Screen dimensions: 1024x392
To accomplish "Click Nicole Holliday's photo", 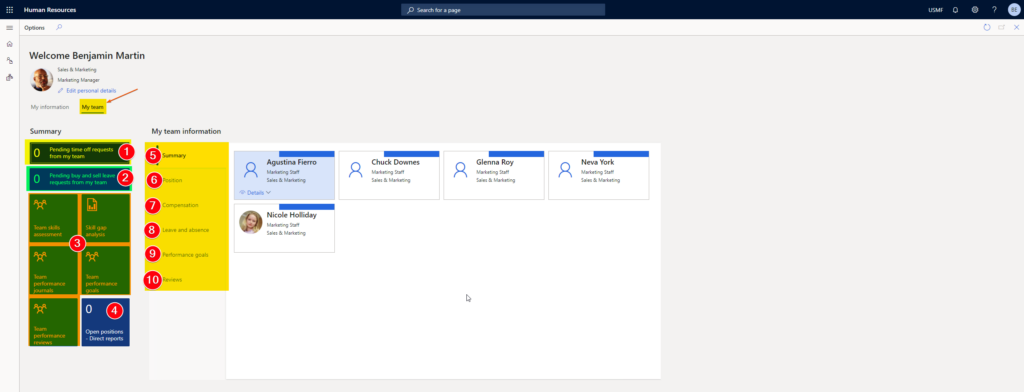I will (251, 222).
